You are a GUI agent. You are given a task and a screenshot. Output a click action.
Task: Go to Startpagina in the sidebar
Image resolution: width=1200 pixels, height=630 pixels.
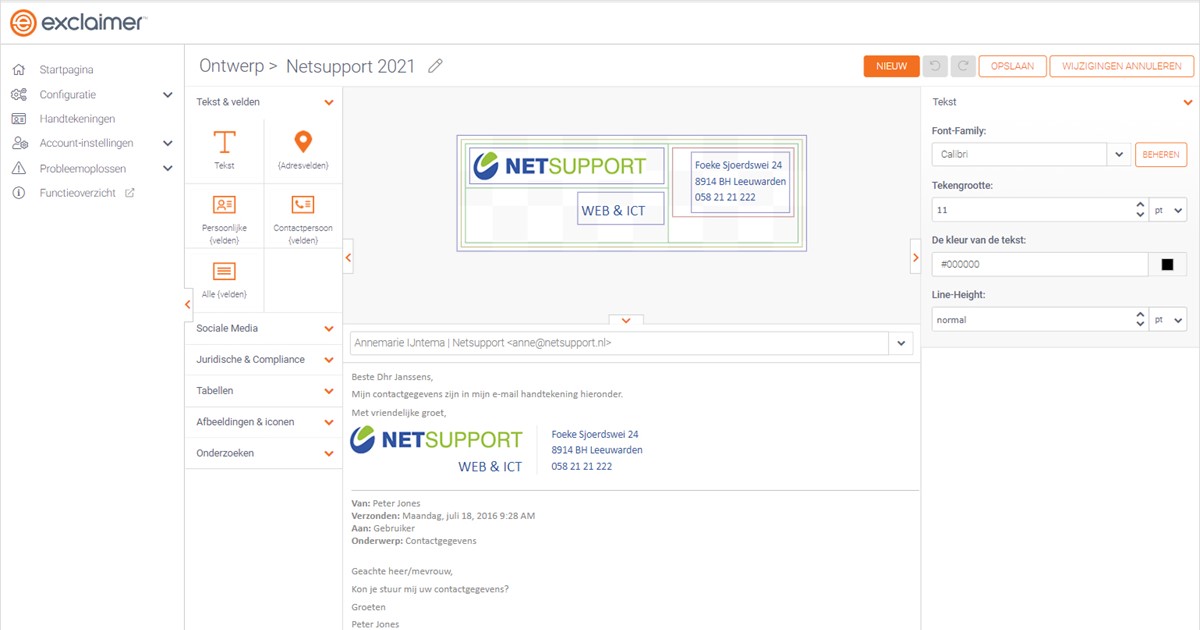click(66, 70)
